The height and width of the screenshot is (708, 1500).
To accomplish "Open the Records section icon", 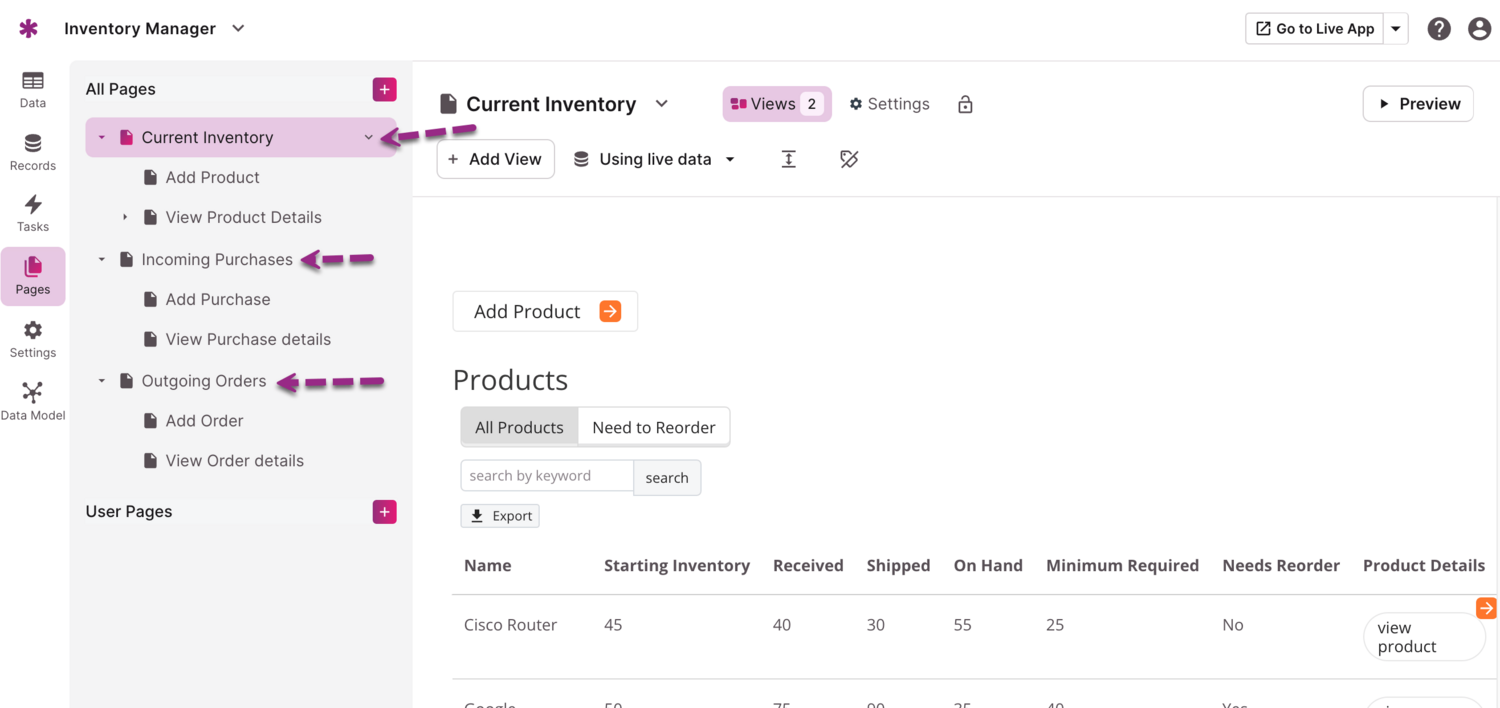I will (33, 151).
